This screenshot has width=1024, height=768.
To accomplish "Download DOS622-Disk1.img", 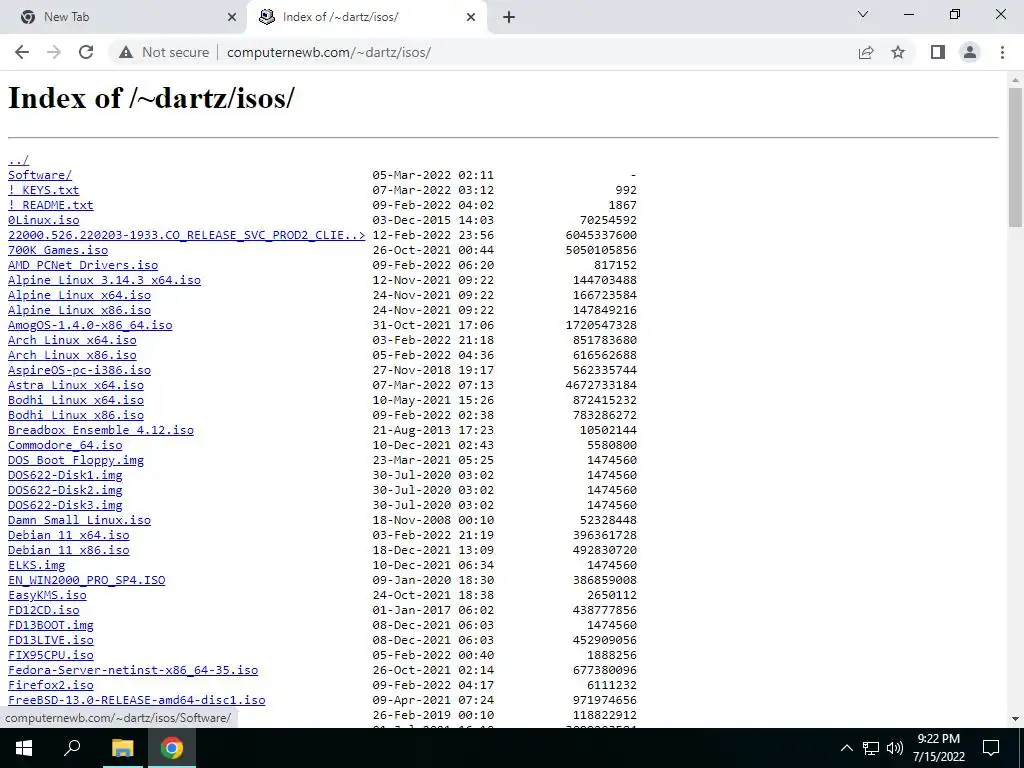I will click(x=65, y=475).
